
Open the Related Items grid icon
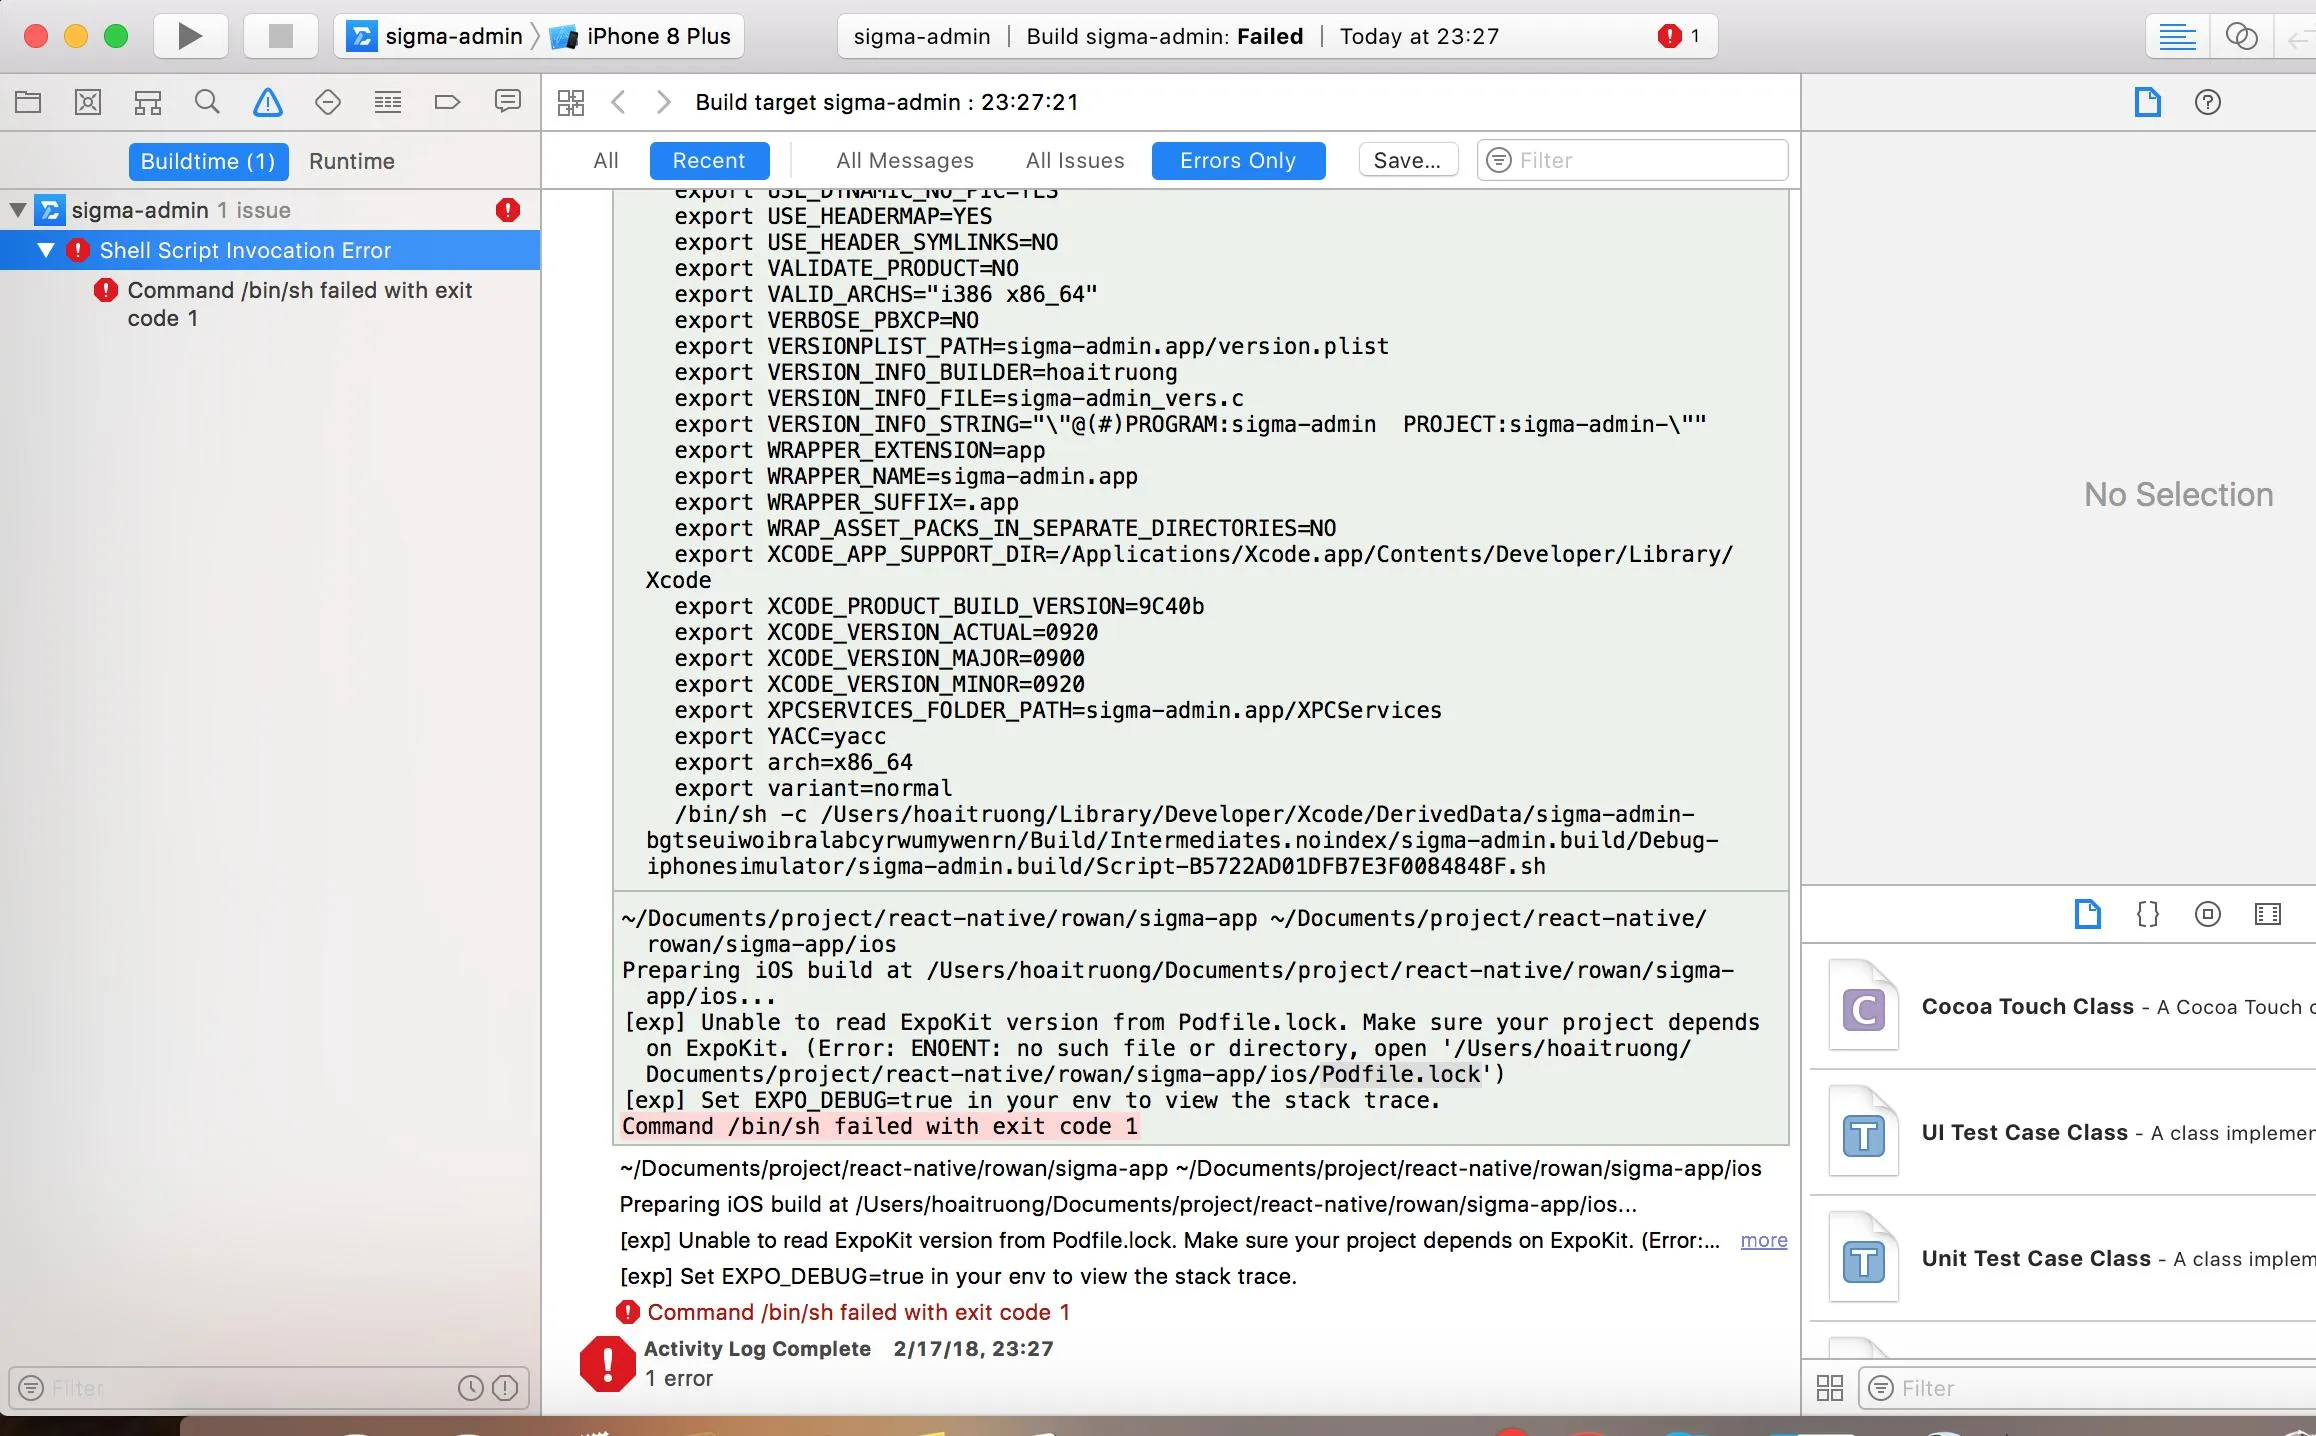[x=571, y=102]
